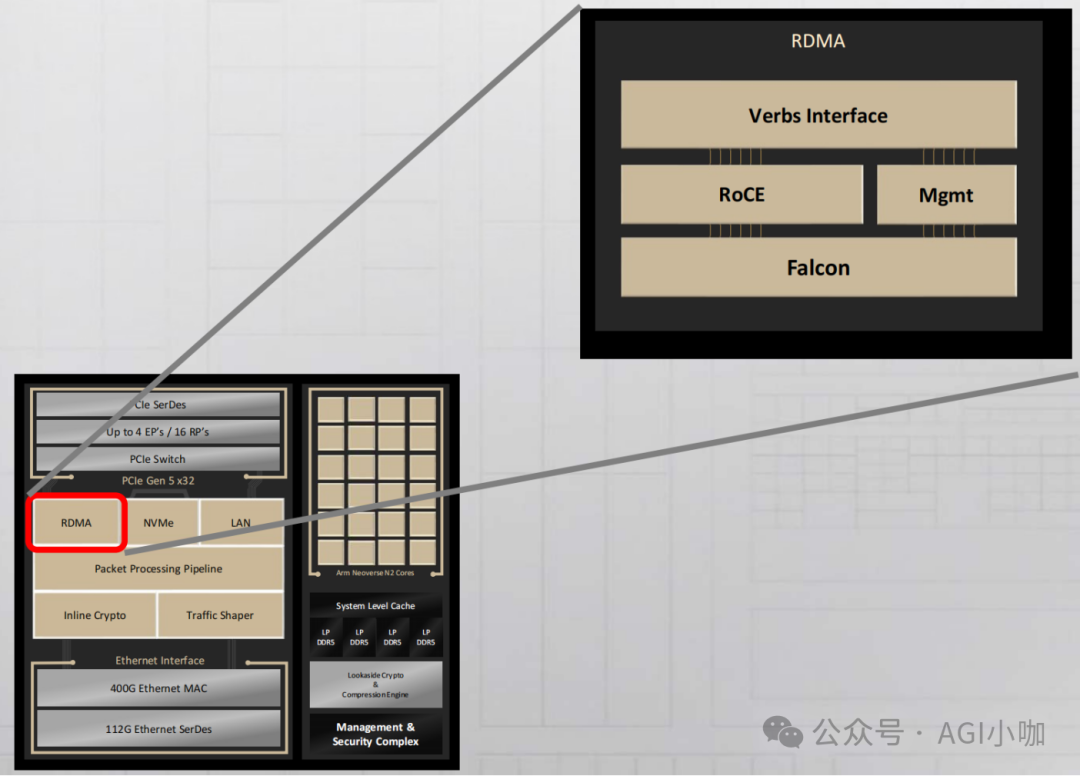The image size is (1080, 776).
Task: Click the NVMe block
Action: 159,523
